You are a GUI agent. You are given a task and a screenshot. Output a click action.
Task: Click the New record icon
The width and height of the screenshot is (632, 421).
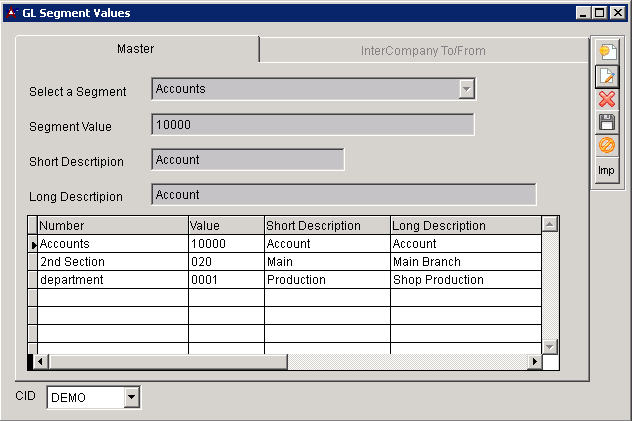pyautogui.click(x=606, y=52)
